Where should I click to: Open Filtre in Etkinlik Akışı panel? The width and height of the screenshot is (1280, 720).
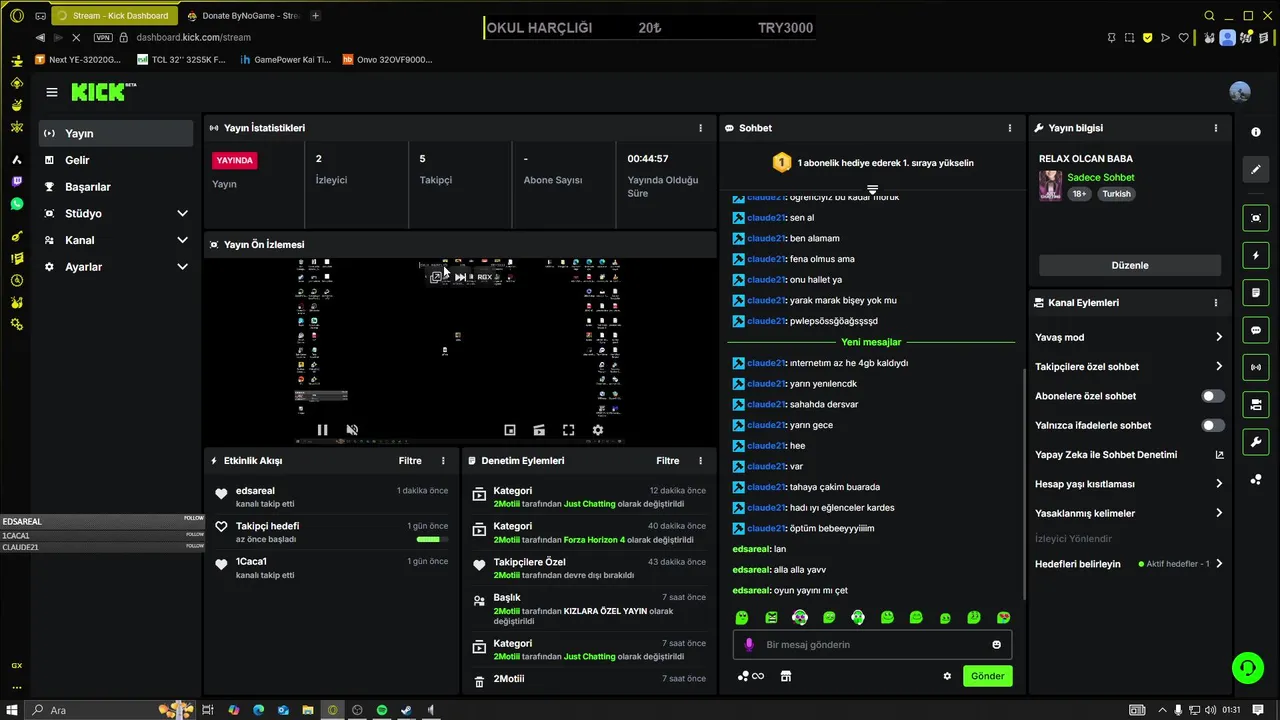click(x=410, y=461)
